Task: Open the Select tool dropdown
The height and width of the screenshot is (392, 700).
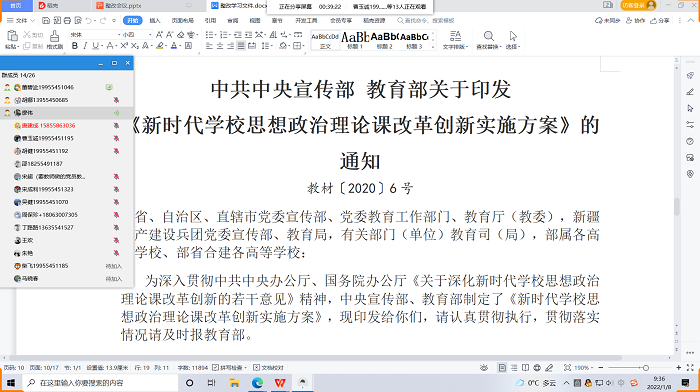Action: pyautogui.click(x=513, y=46)
